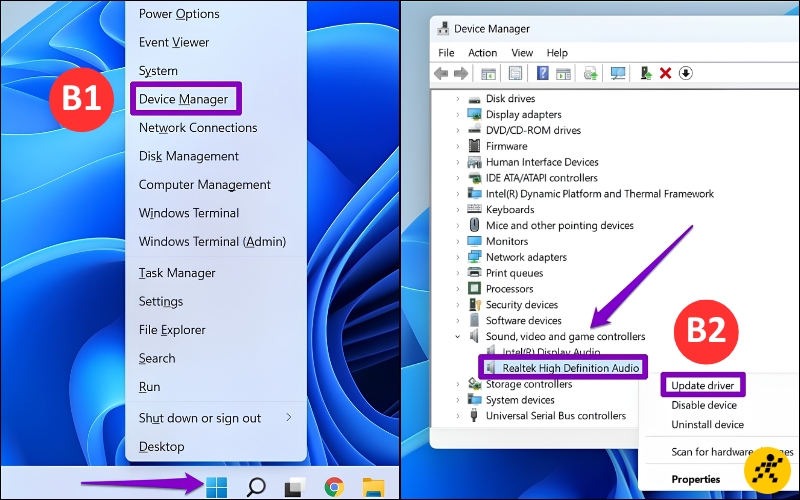The width and height of the screenshot is (800, 500).
Task: Expand the DVD/CD-ROM drives category
Action: (458, 130)
